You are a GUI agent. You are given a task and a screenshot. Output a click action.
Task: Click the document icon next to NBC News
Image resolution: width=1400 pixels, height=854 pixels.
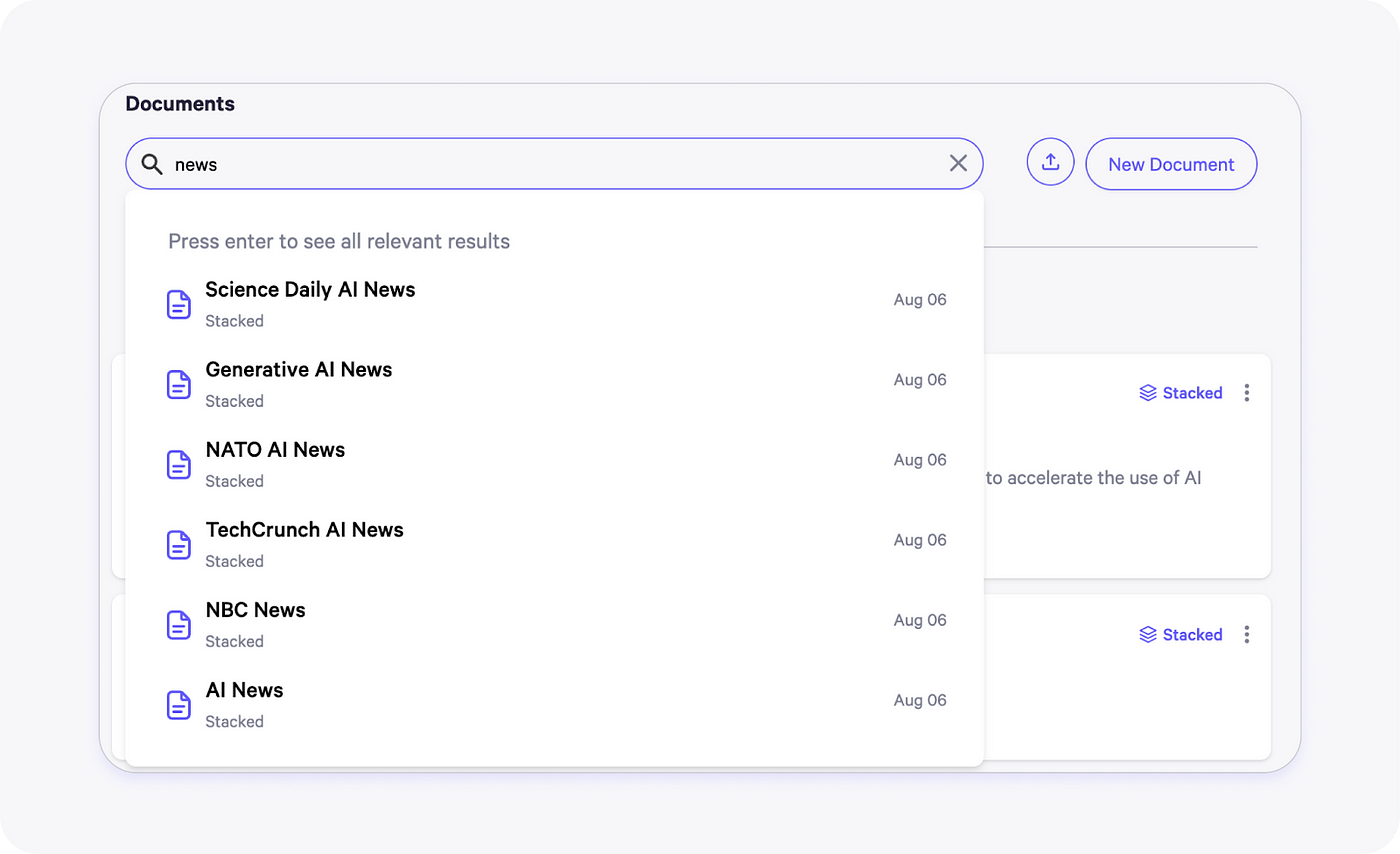178,624
